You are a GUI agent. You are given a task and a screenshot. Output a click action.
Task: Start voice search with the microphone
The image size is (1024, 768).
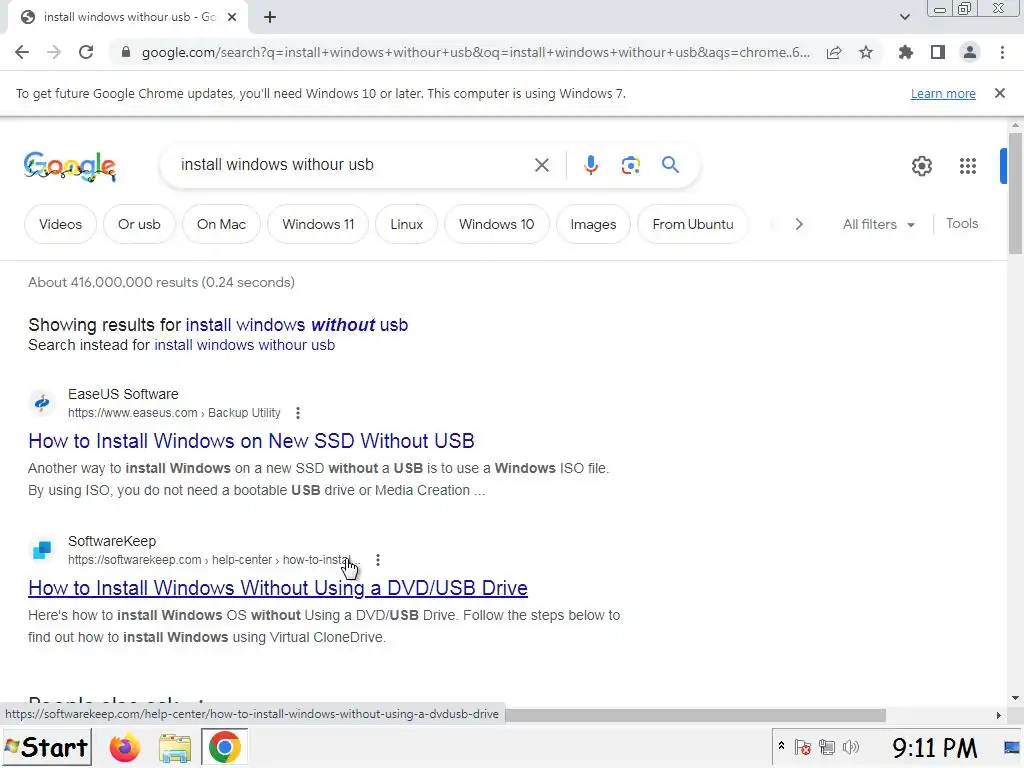pos(590,165)
